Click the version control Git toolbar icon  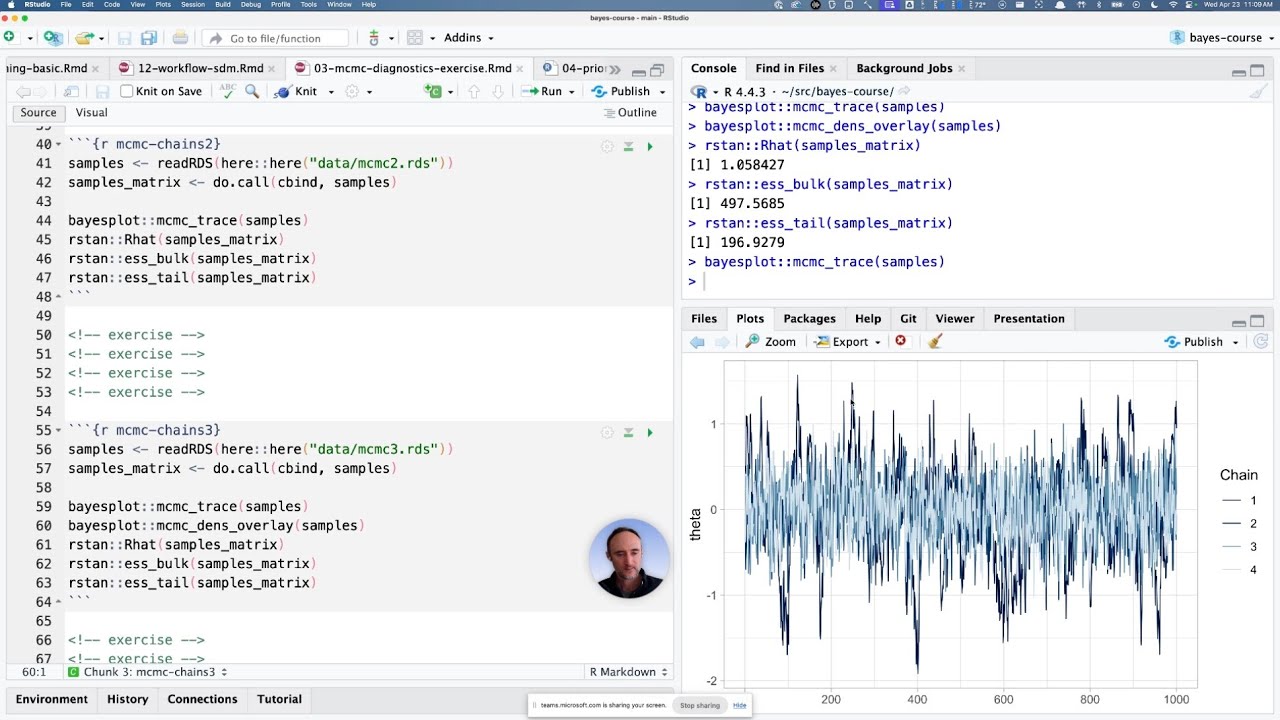[374, 38]
